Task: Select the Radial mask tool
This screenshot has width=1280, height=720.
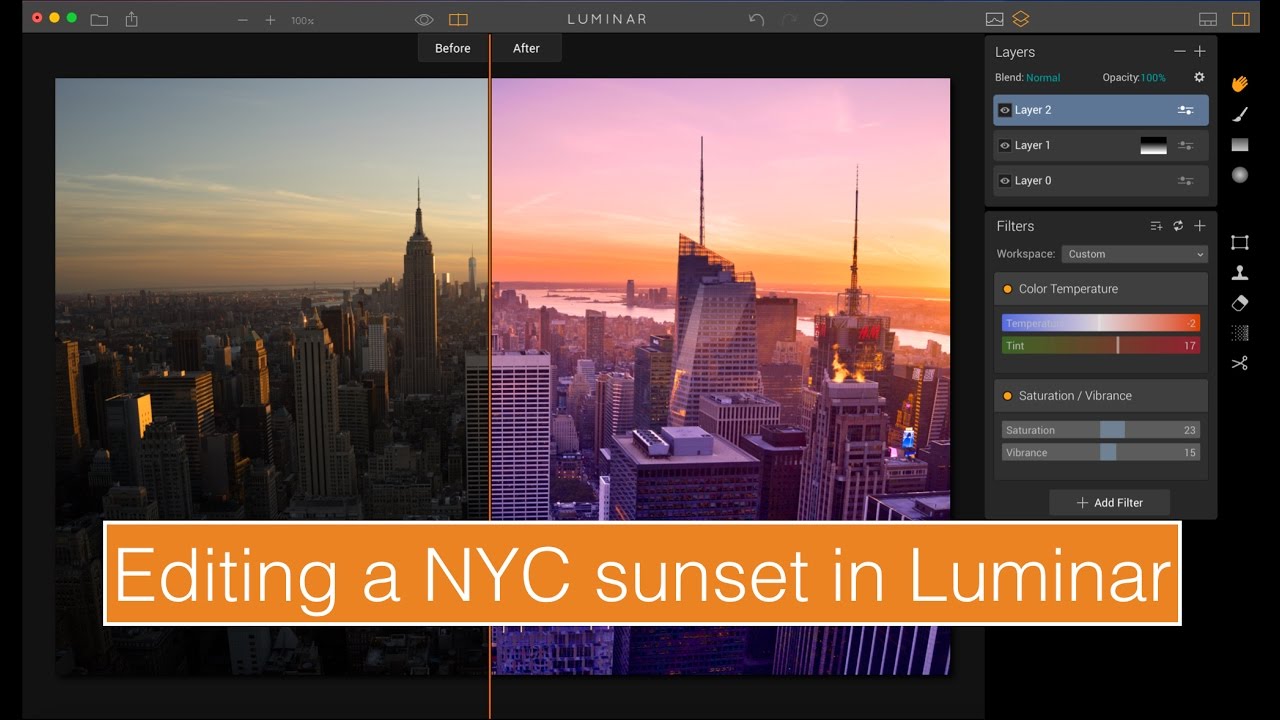Action: [1240, 175]
